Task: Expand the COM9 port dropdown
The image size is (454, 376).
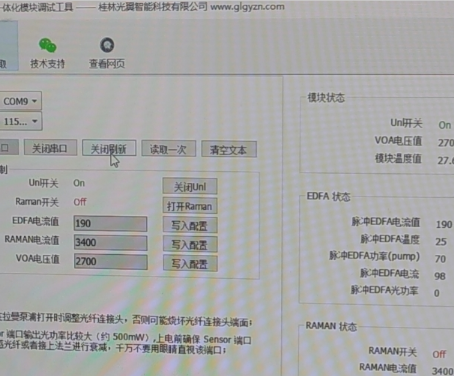Action: (20, 101)
